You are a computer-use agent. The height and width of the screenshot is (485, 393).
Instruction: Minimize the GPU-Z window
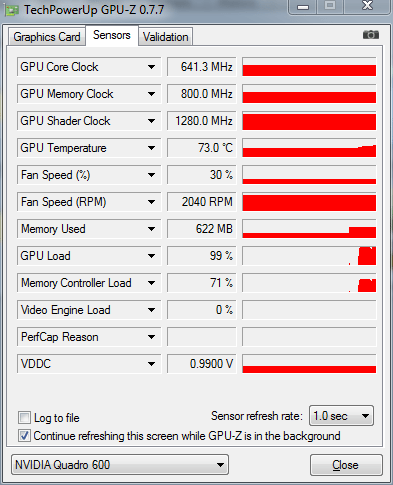coord(303,7)
